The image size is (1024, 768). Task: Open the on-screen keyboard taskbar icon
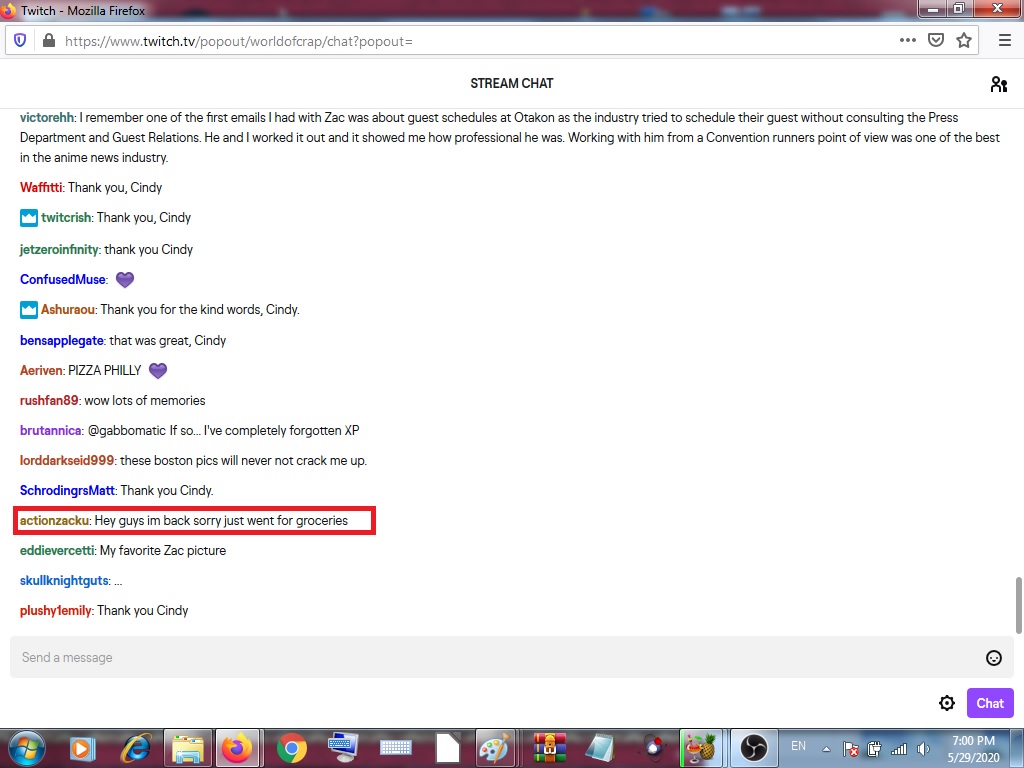pyautogui.click(x=396, y=748)
